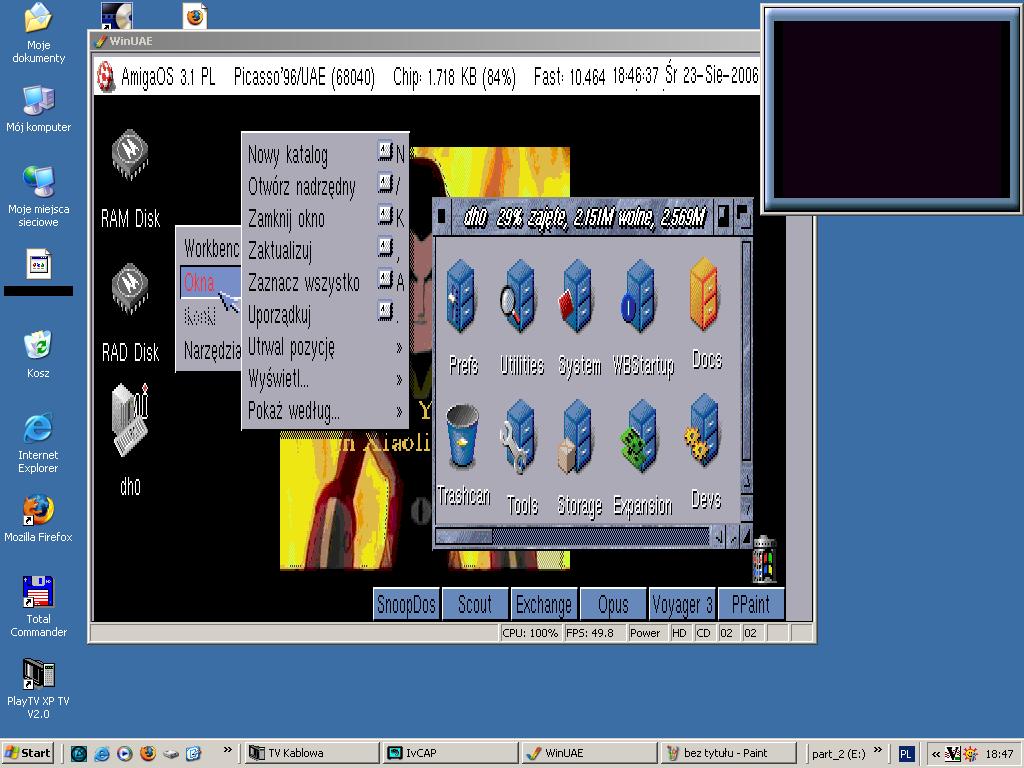Select the dh0 hard drive icon
Screen dimensions: 1024x768
coord(130,420)
